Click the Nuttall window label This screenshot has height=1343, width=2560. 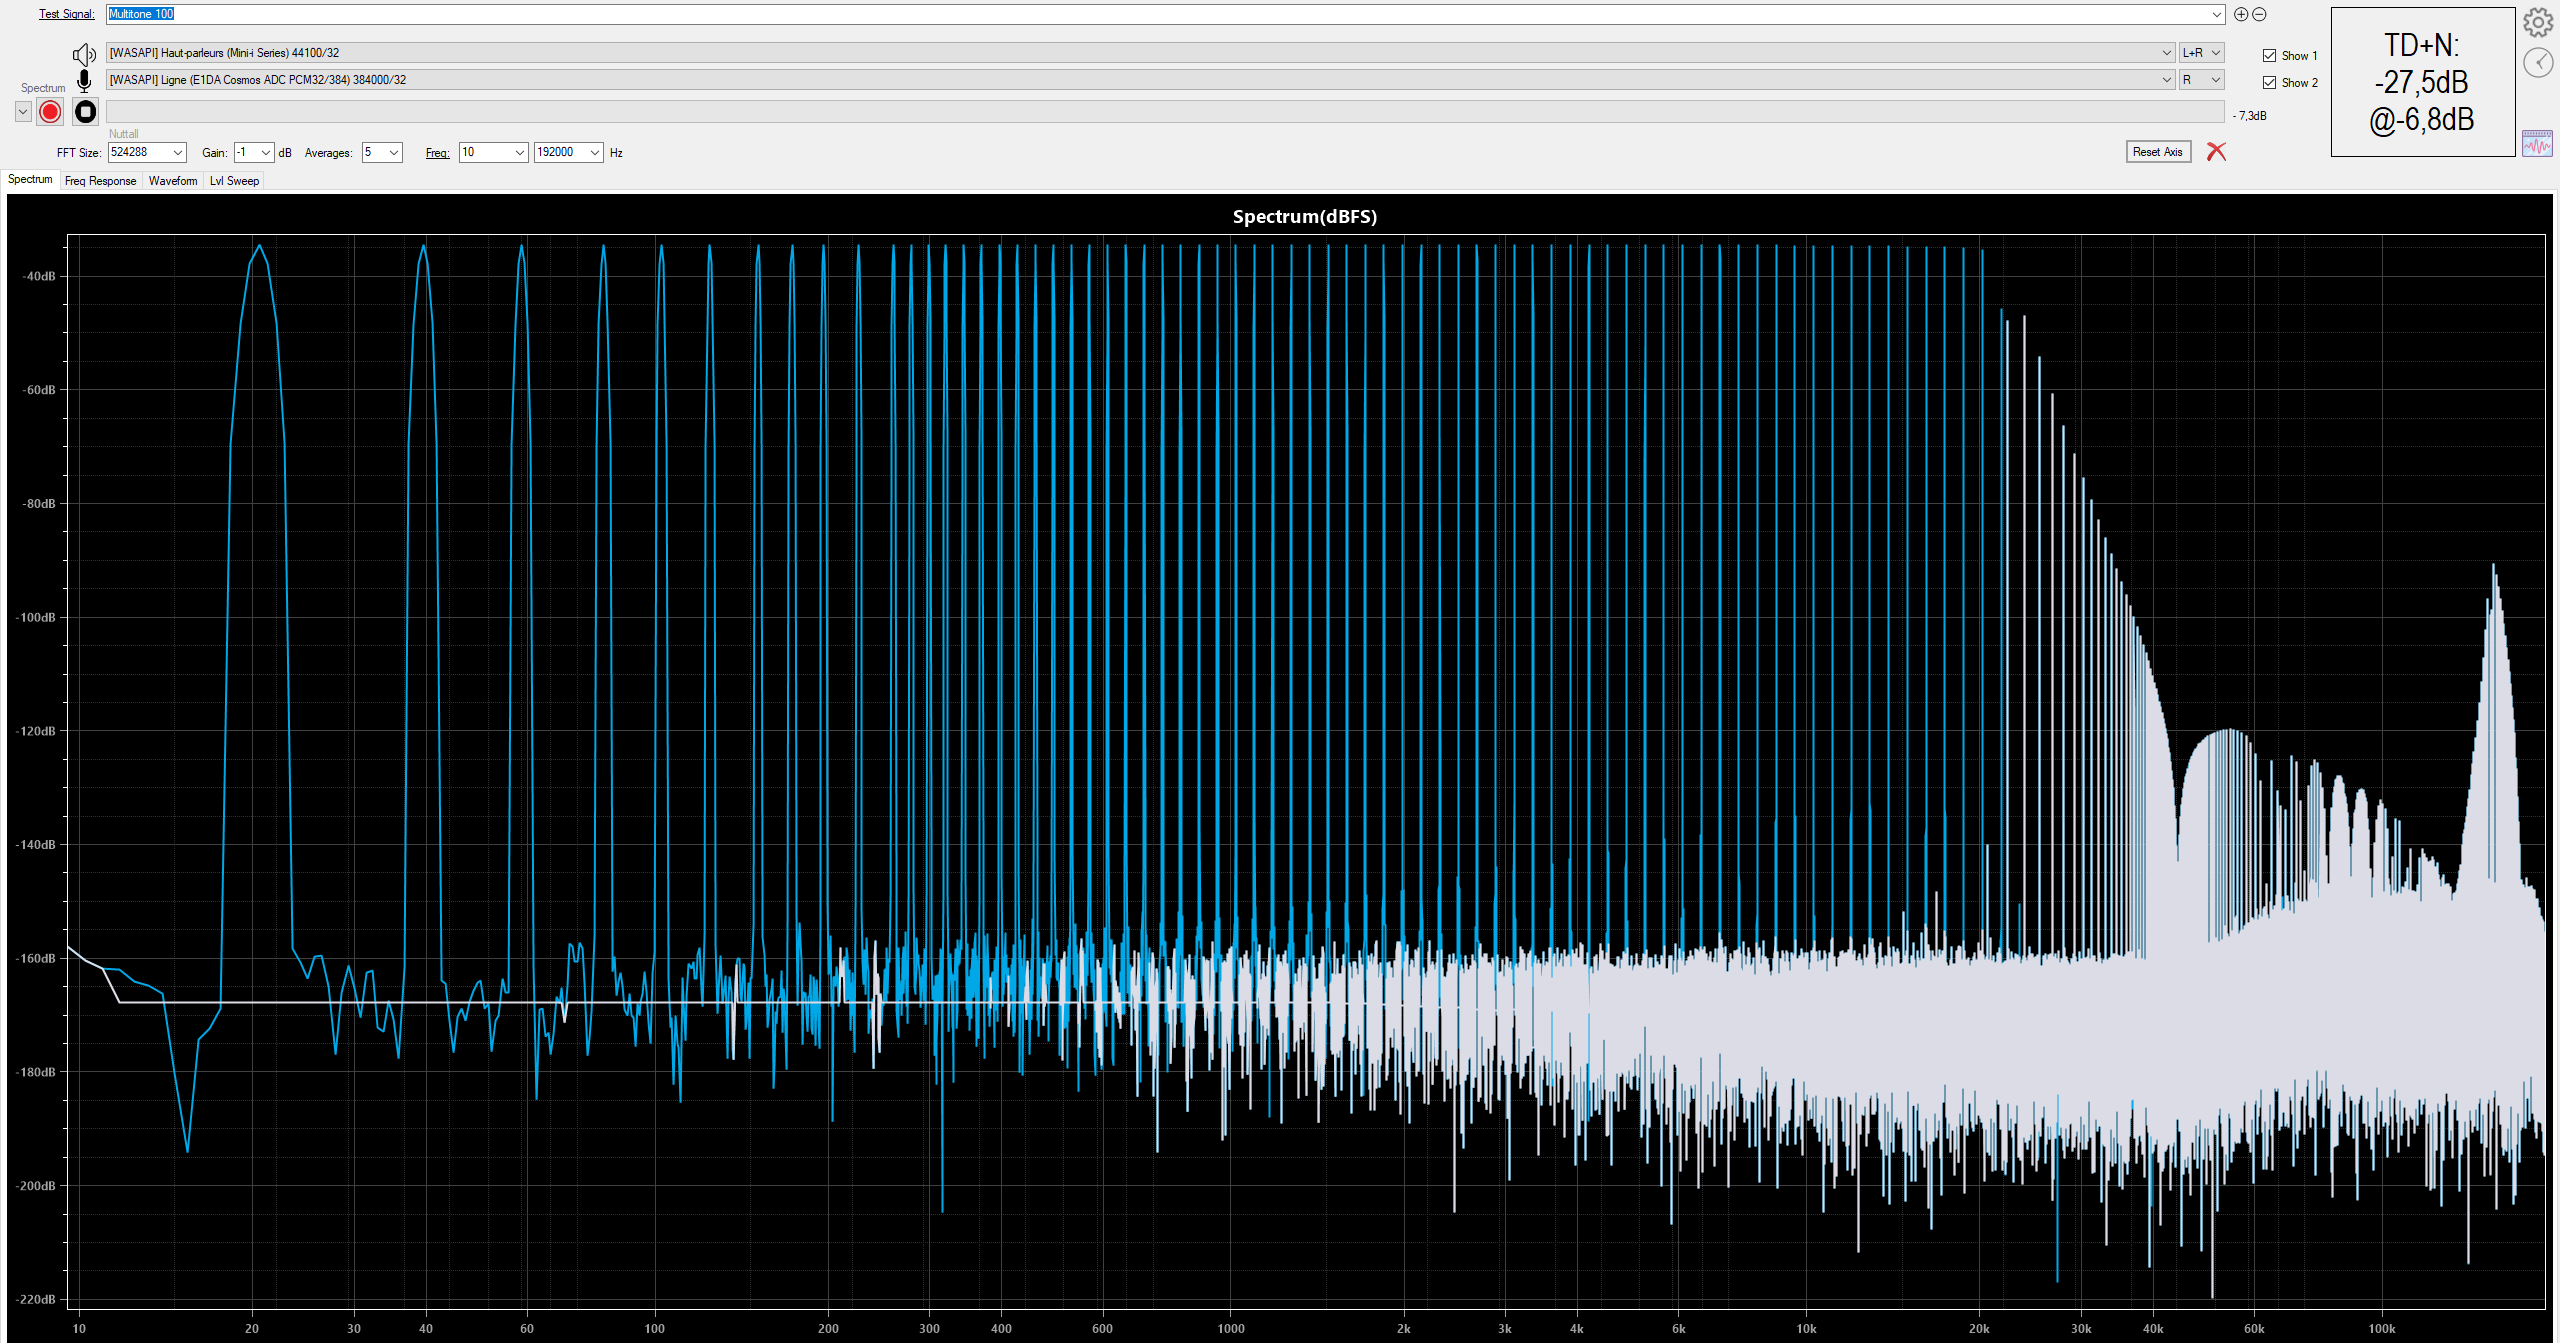point(124,134)
